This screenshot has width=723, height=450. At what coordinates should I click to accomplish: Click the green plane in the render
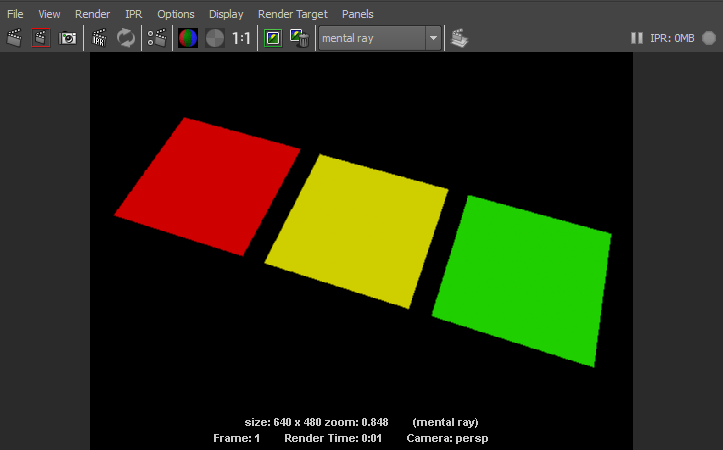click(x=523, y=281)
